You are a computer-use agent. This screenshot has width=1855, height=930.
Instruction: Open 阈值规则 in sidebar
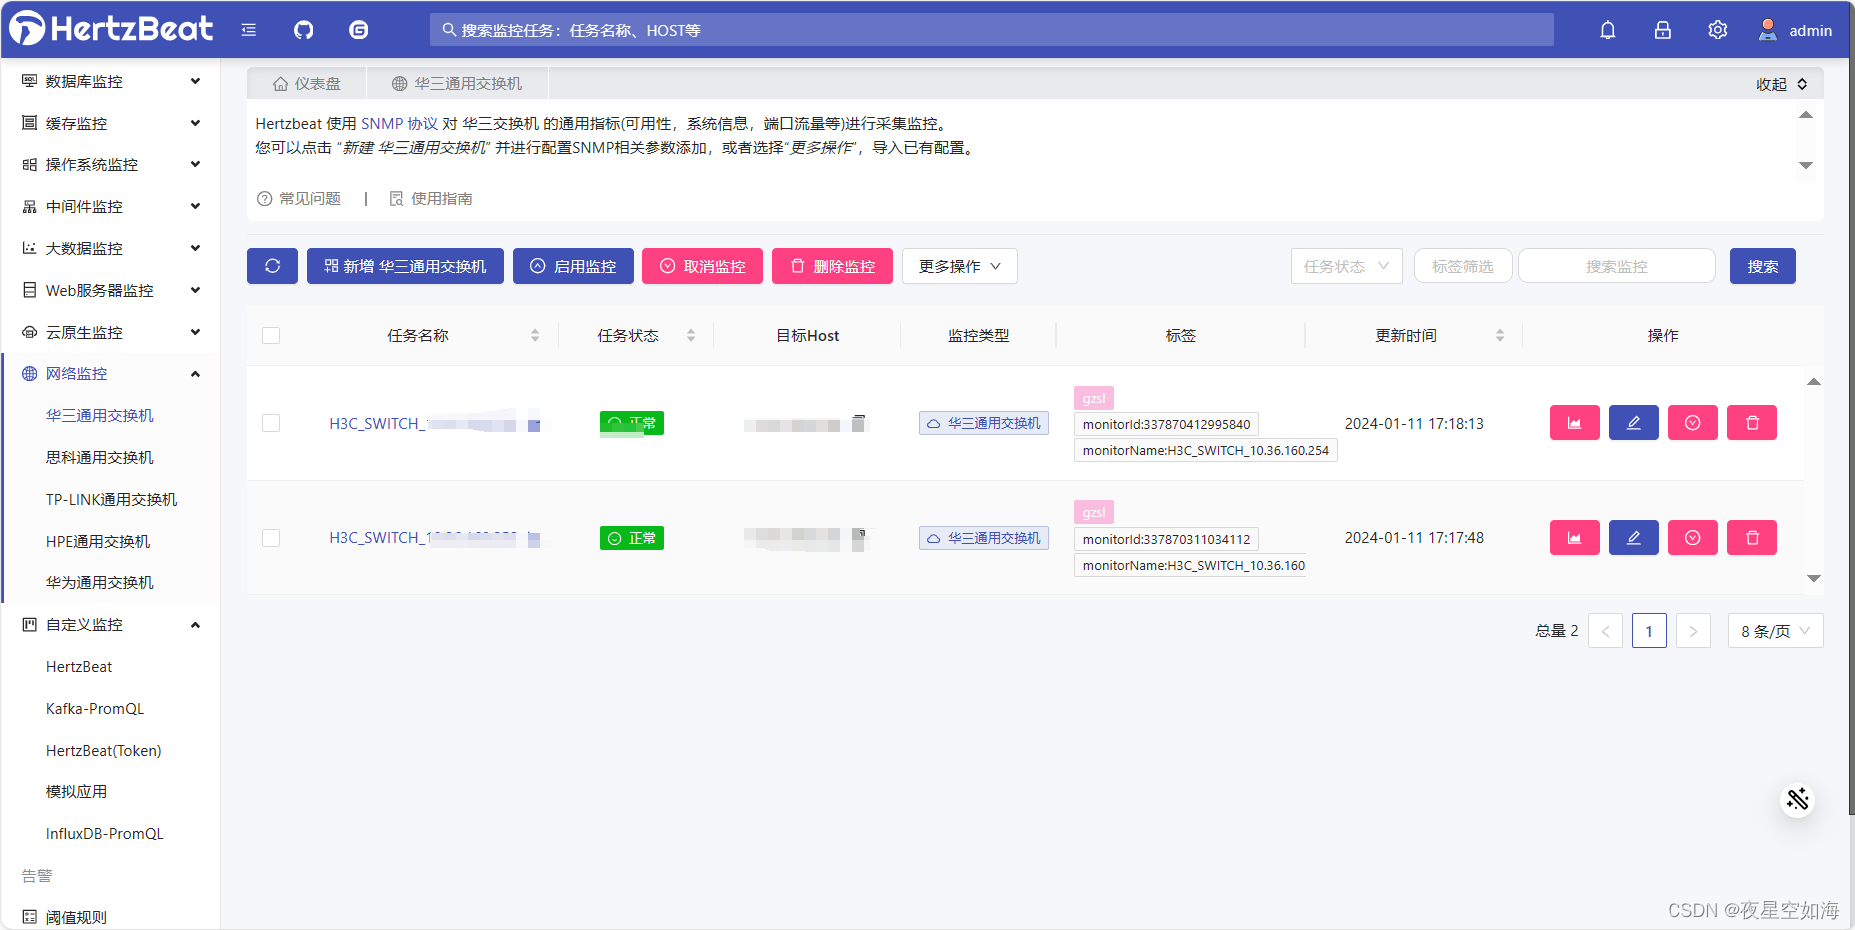(x=76, y=917)
